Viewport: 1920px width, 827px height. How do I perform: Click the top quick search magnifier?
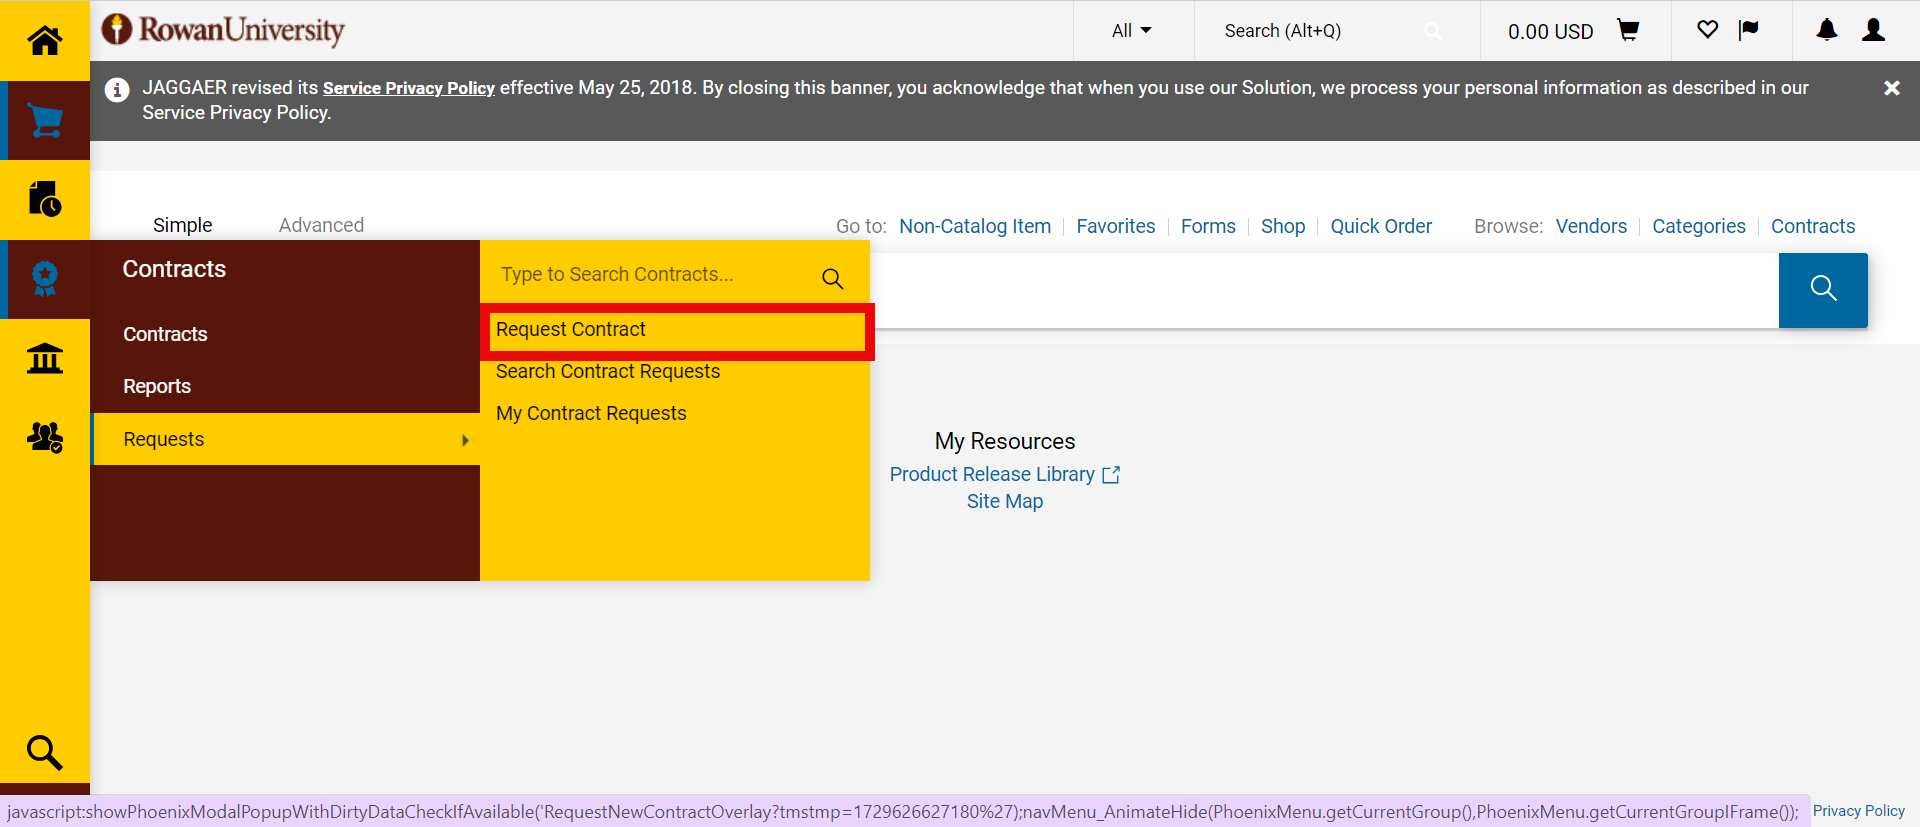pyautogui.click(x=1433, y=31)
